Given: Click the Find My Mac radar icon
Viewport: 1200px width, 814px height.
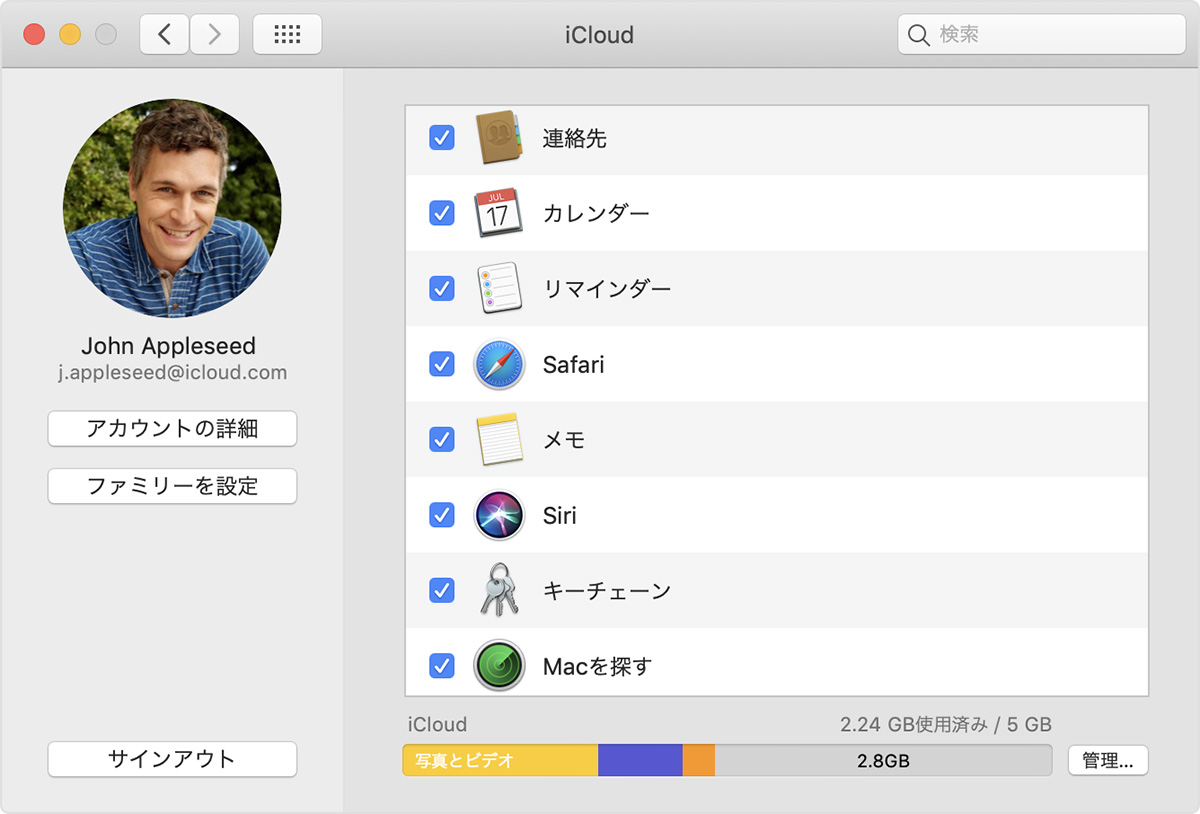Looking at the screenshot, I should tap(498, 665).
